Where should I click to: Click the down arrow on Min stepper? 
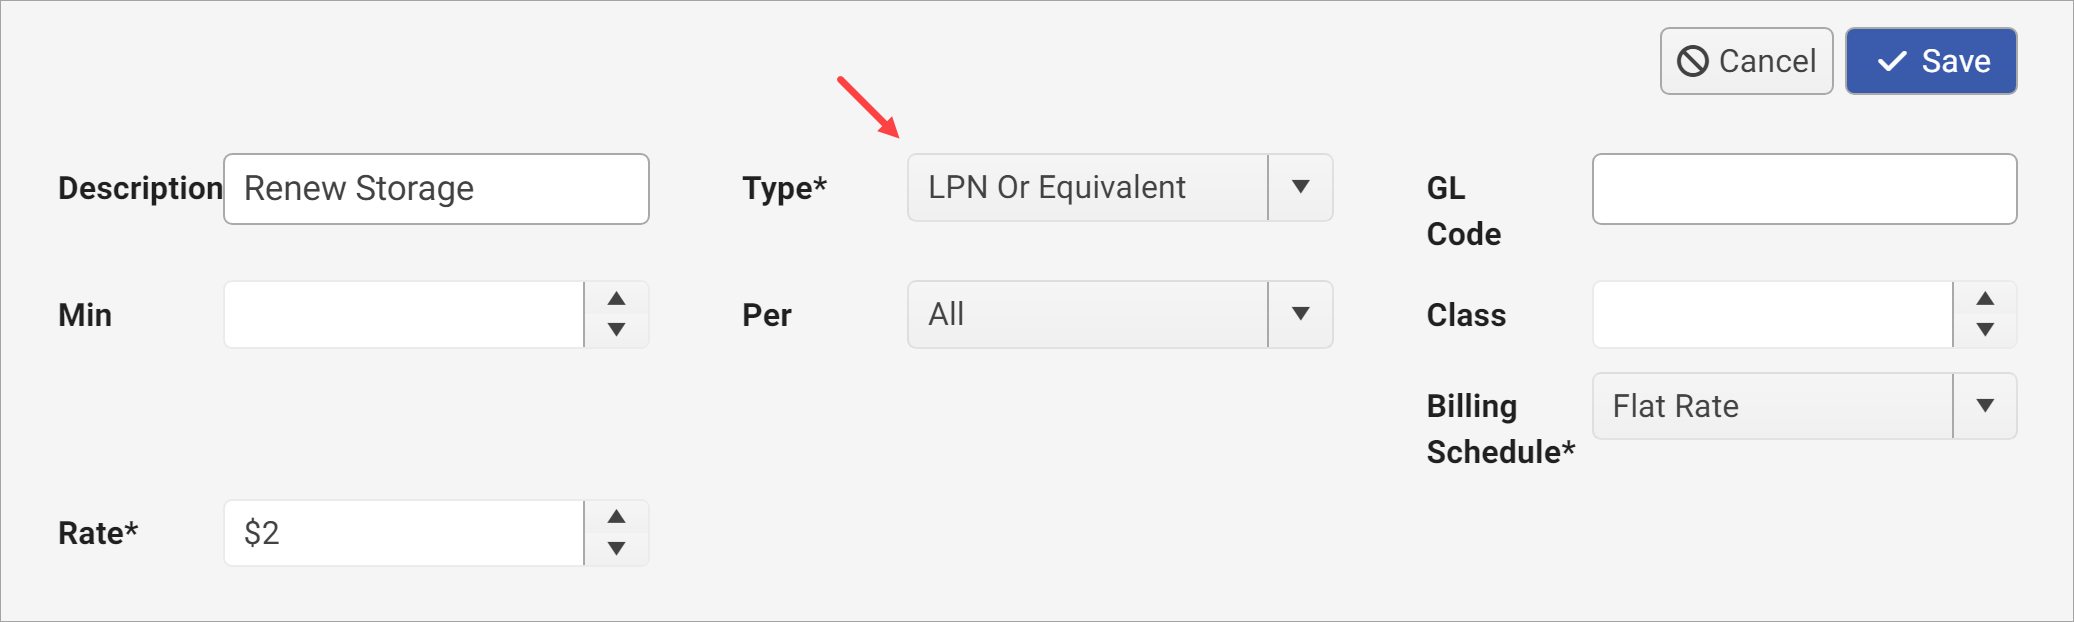pyautogui.click(x=617, y=332)
